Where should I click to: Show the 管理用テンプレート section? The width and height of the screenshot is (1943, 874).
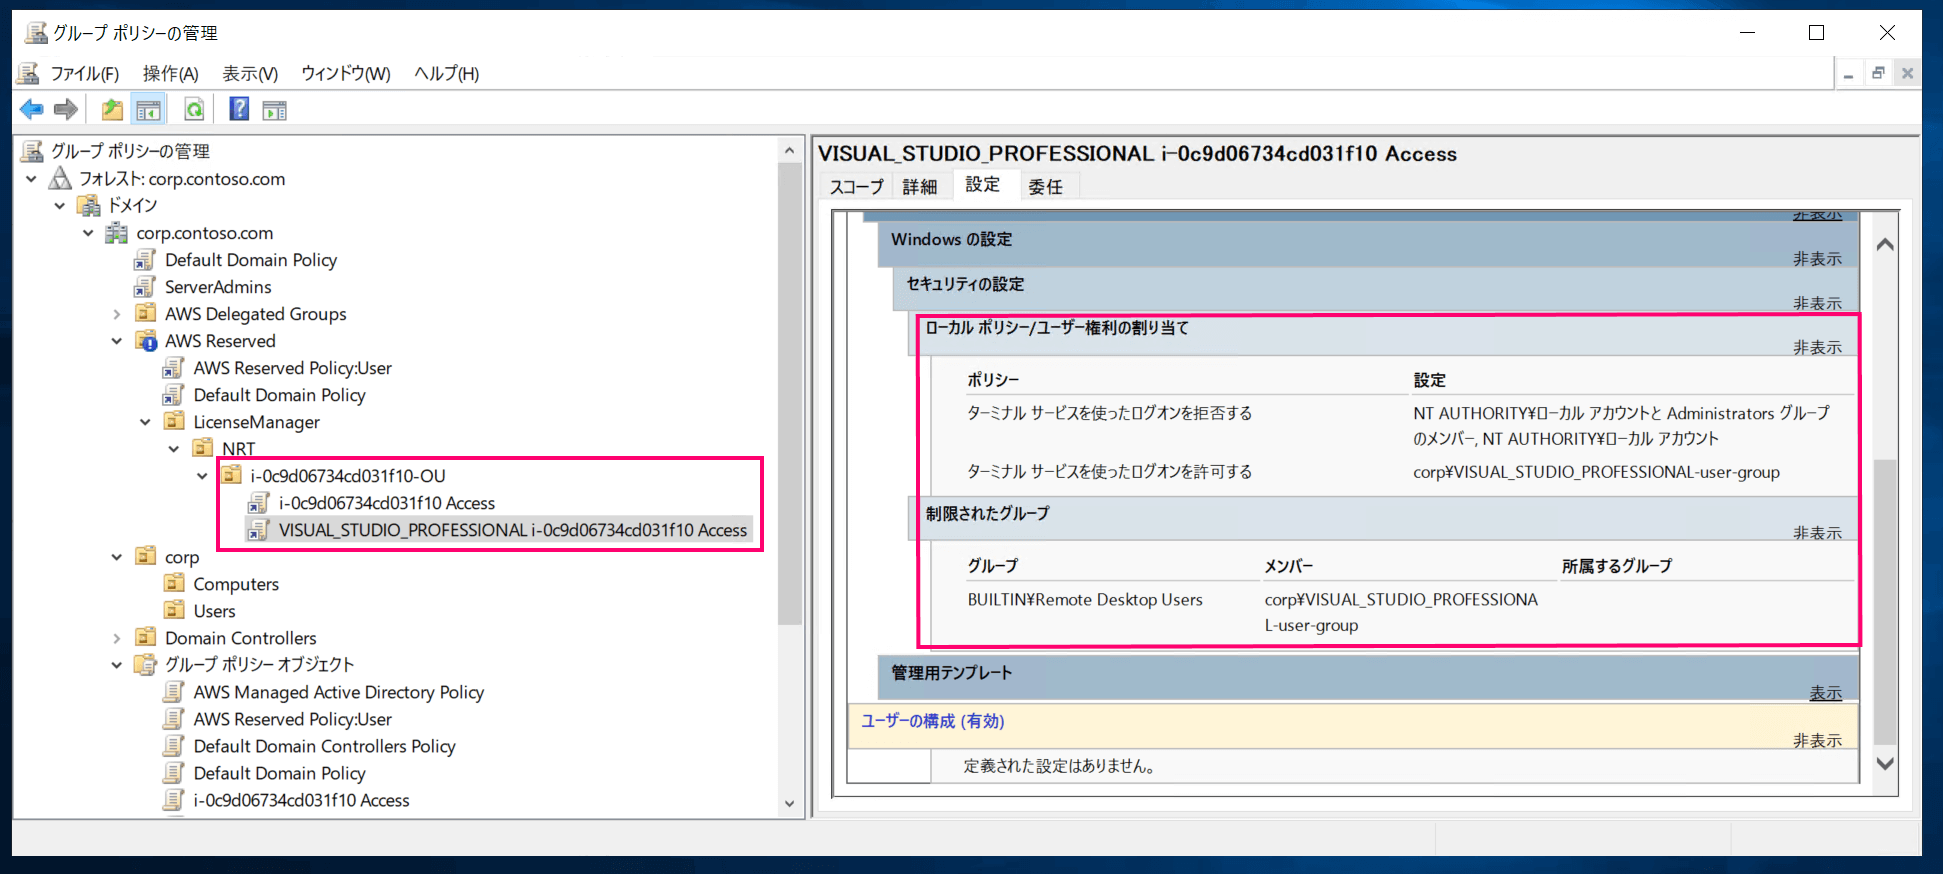tap(1826, 693)
